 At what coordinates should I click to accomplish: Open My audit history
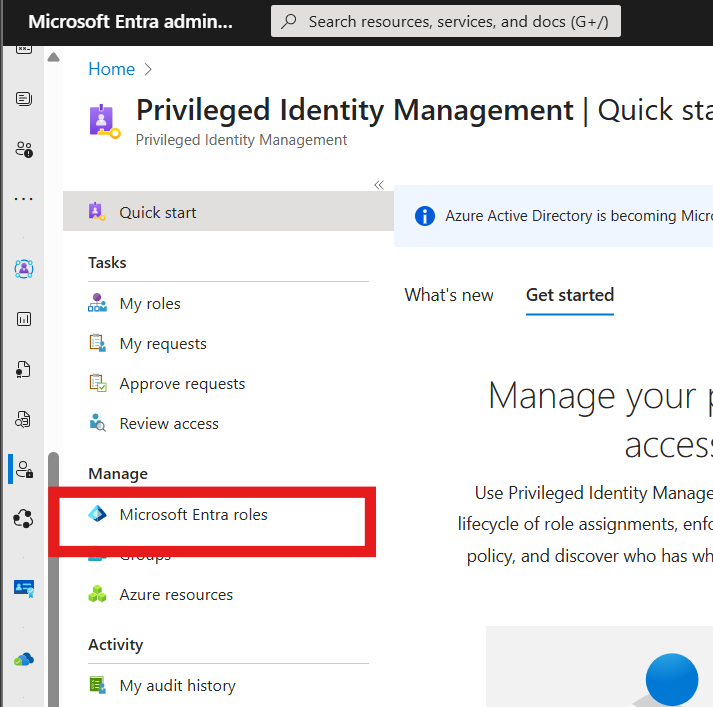177,685
